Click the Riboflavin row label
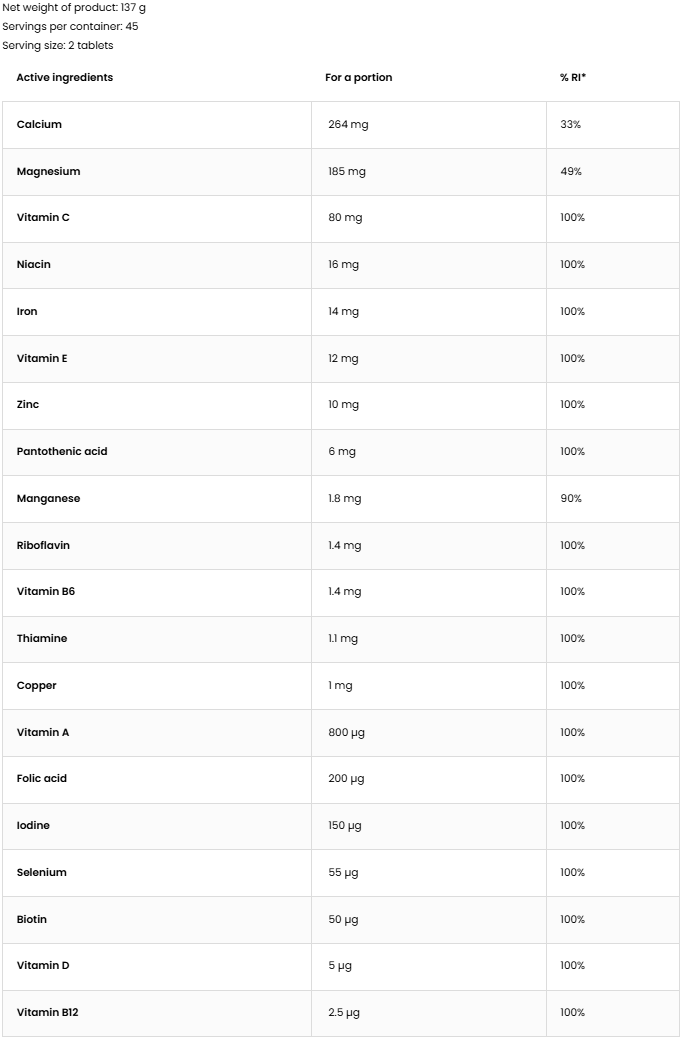 [x=43, y=546]
